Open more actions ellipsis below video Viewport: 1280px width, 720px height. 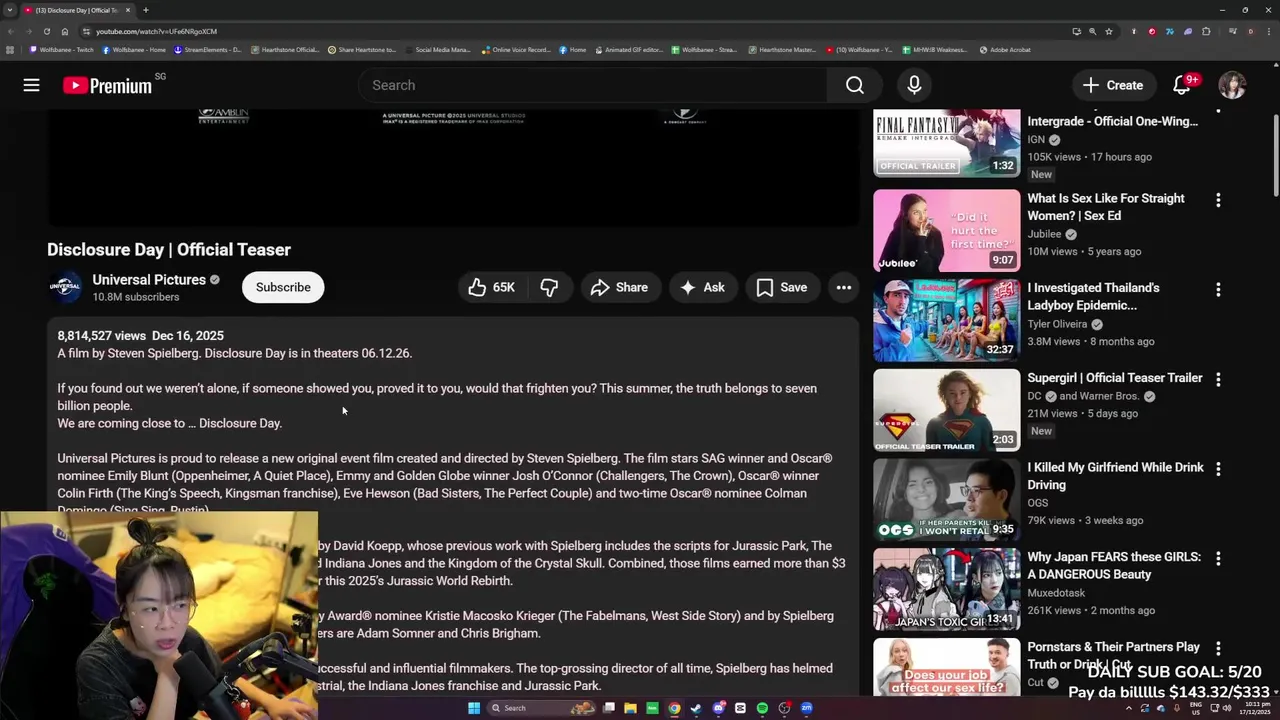point(844,287)
